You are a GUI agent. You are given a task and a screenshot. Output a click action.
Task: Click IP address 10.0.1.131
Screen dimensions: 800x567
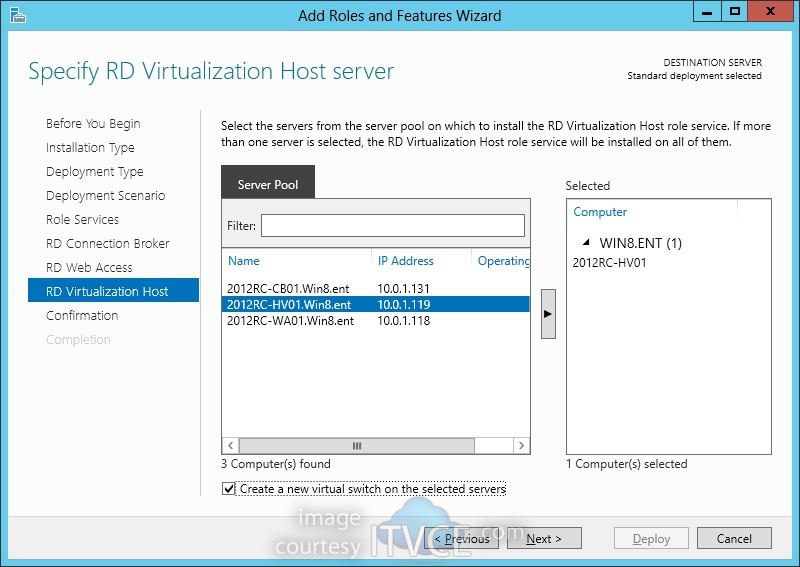click(x=404, y=288)
